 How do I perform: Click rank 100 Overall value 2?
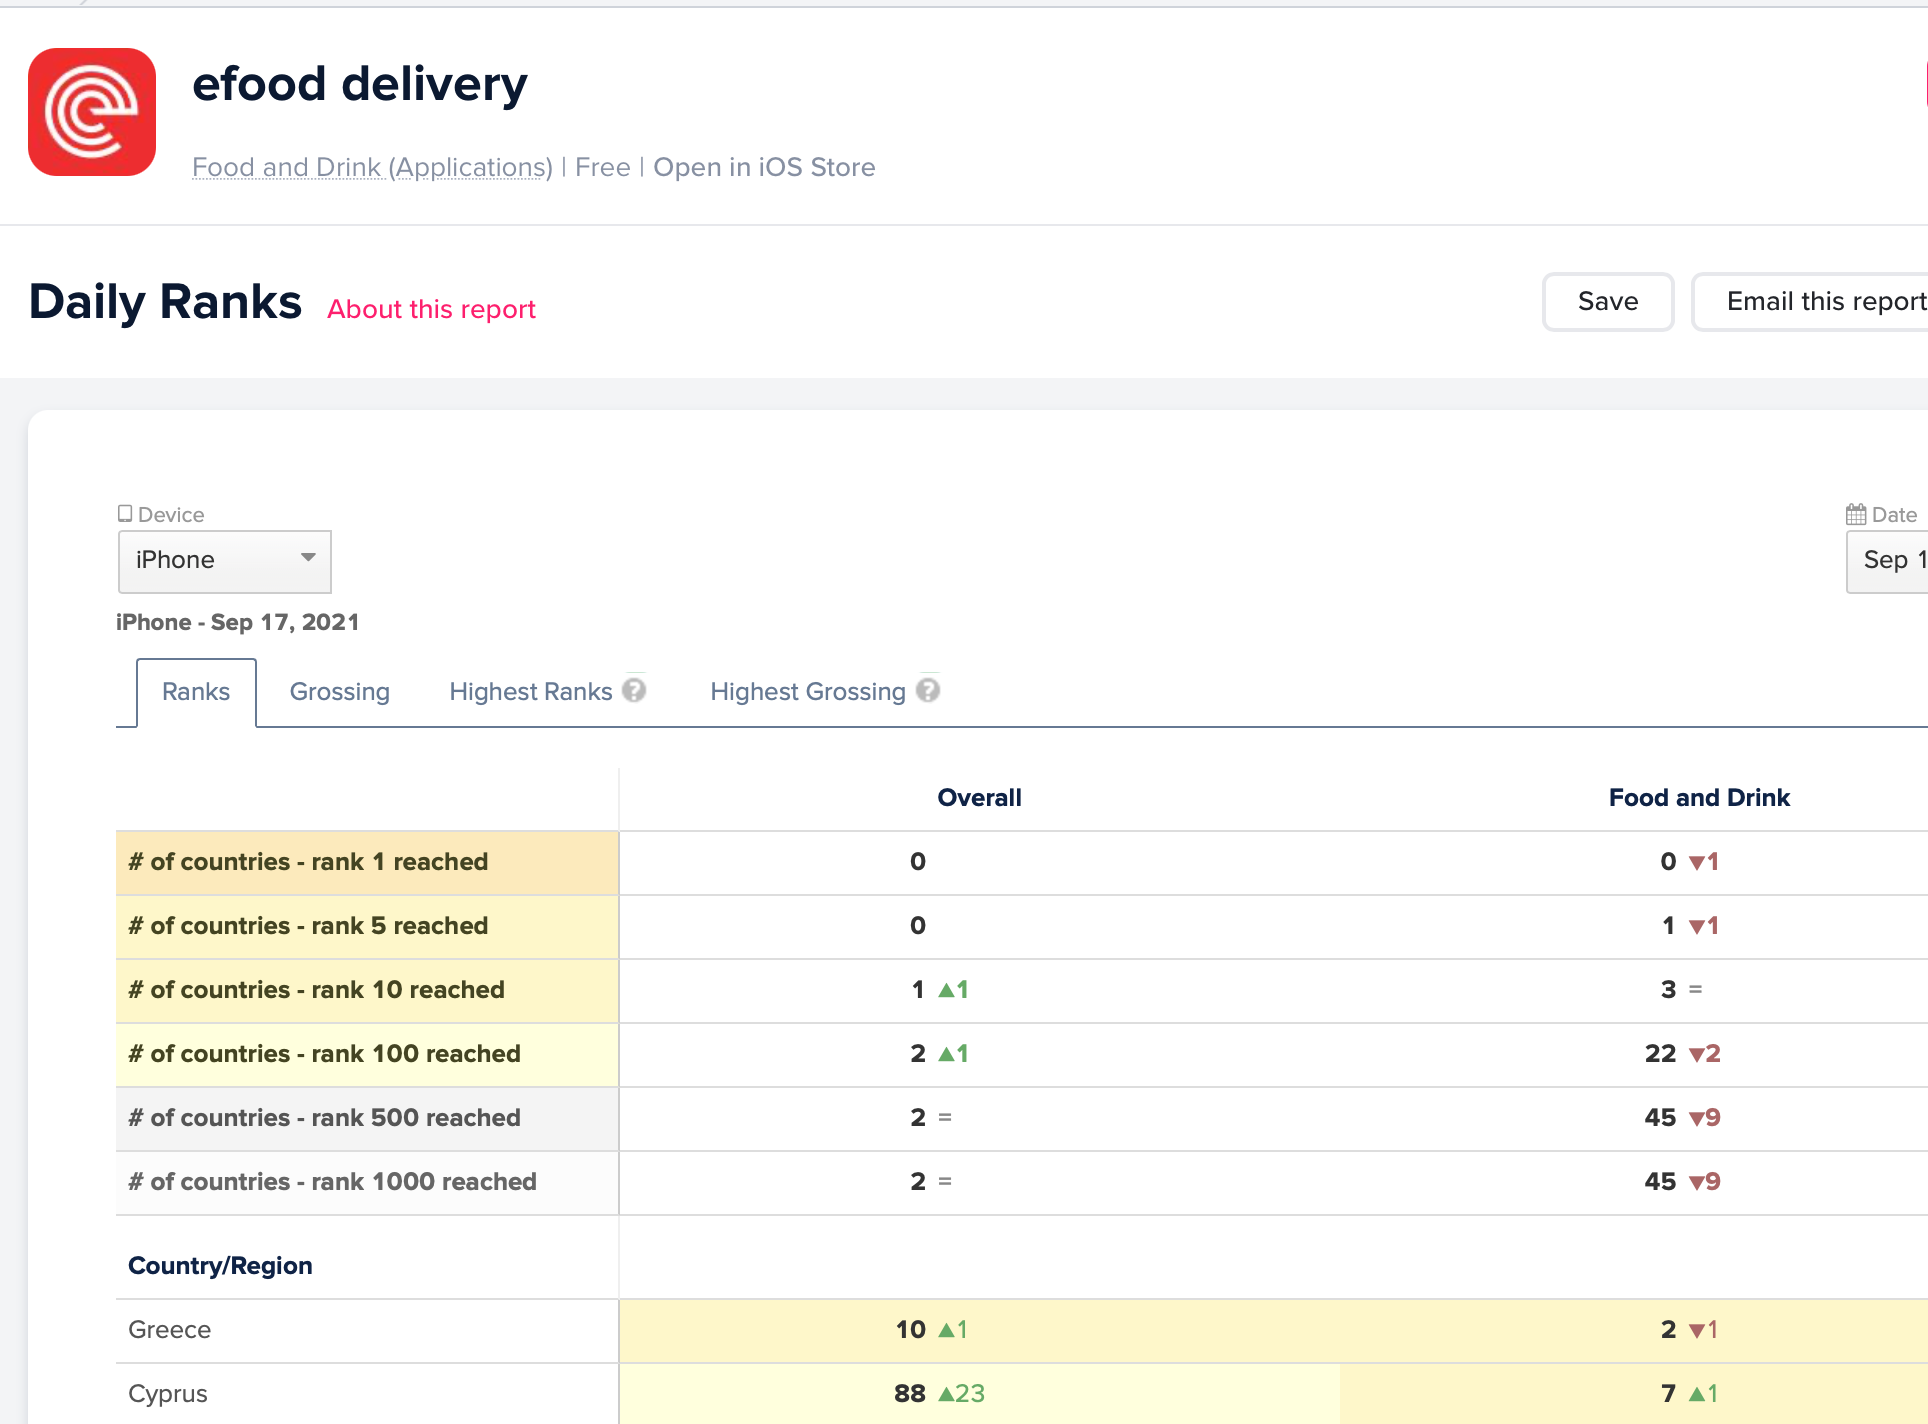[918, 1054]
